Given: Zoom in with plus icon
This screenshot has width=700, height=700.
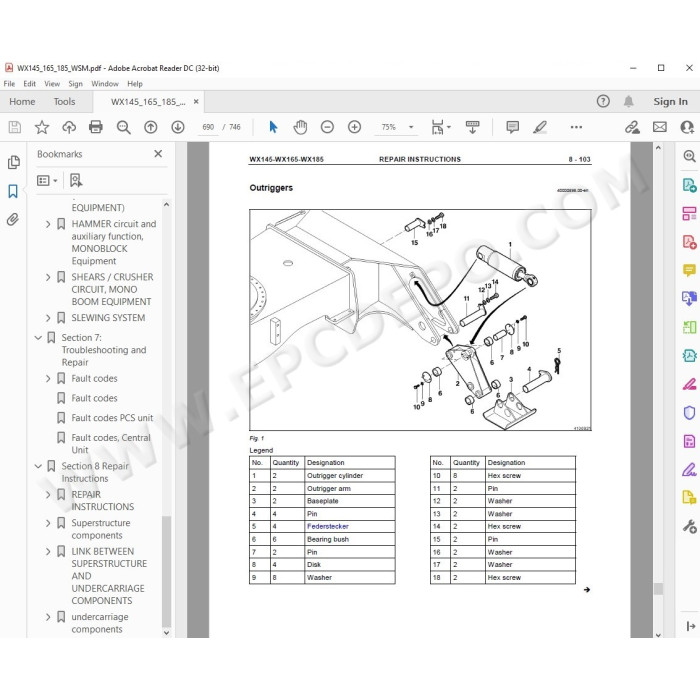Looking at the screenshot, I should pyautogui.click(x=354, y=127).
